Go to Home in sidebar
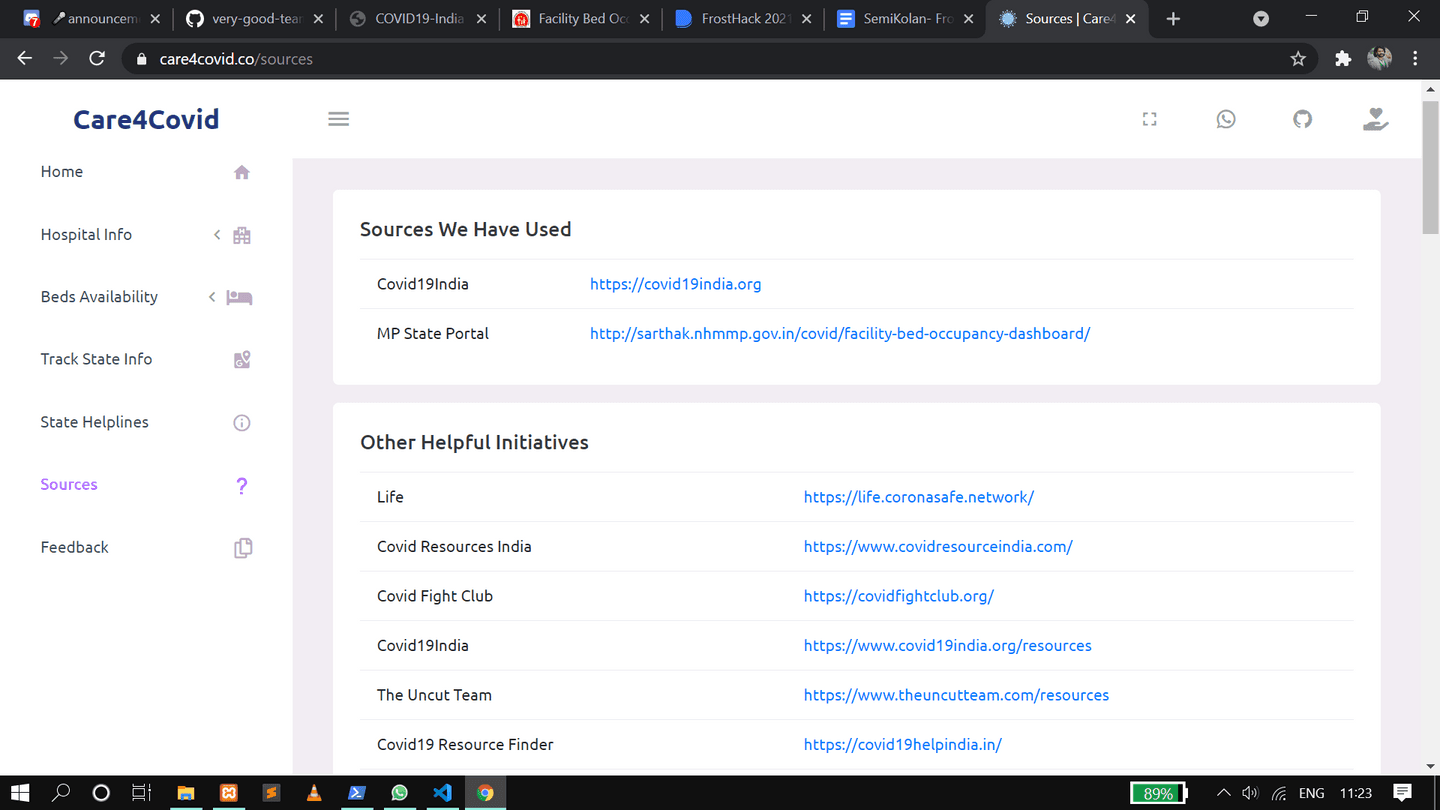1440x810 pixels. [x=62, y=172]
